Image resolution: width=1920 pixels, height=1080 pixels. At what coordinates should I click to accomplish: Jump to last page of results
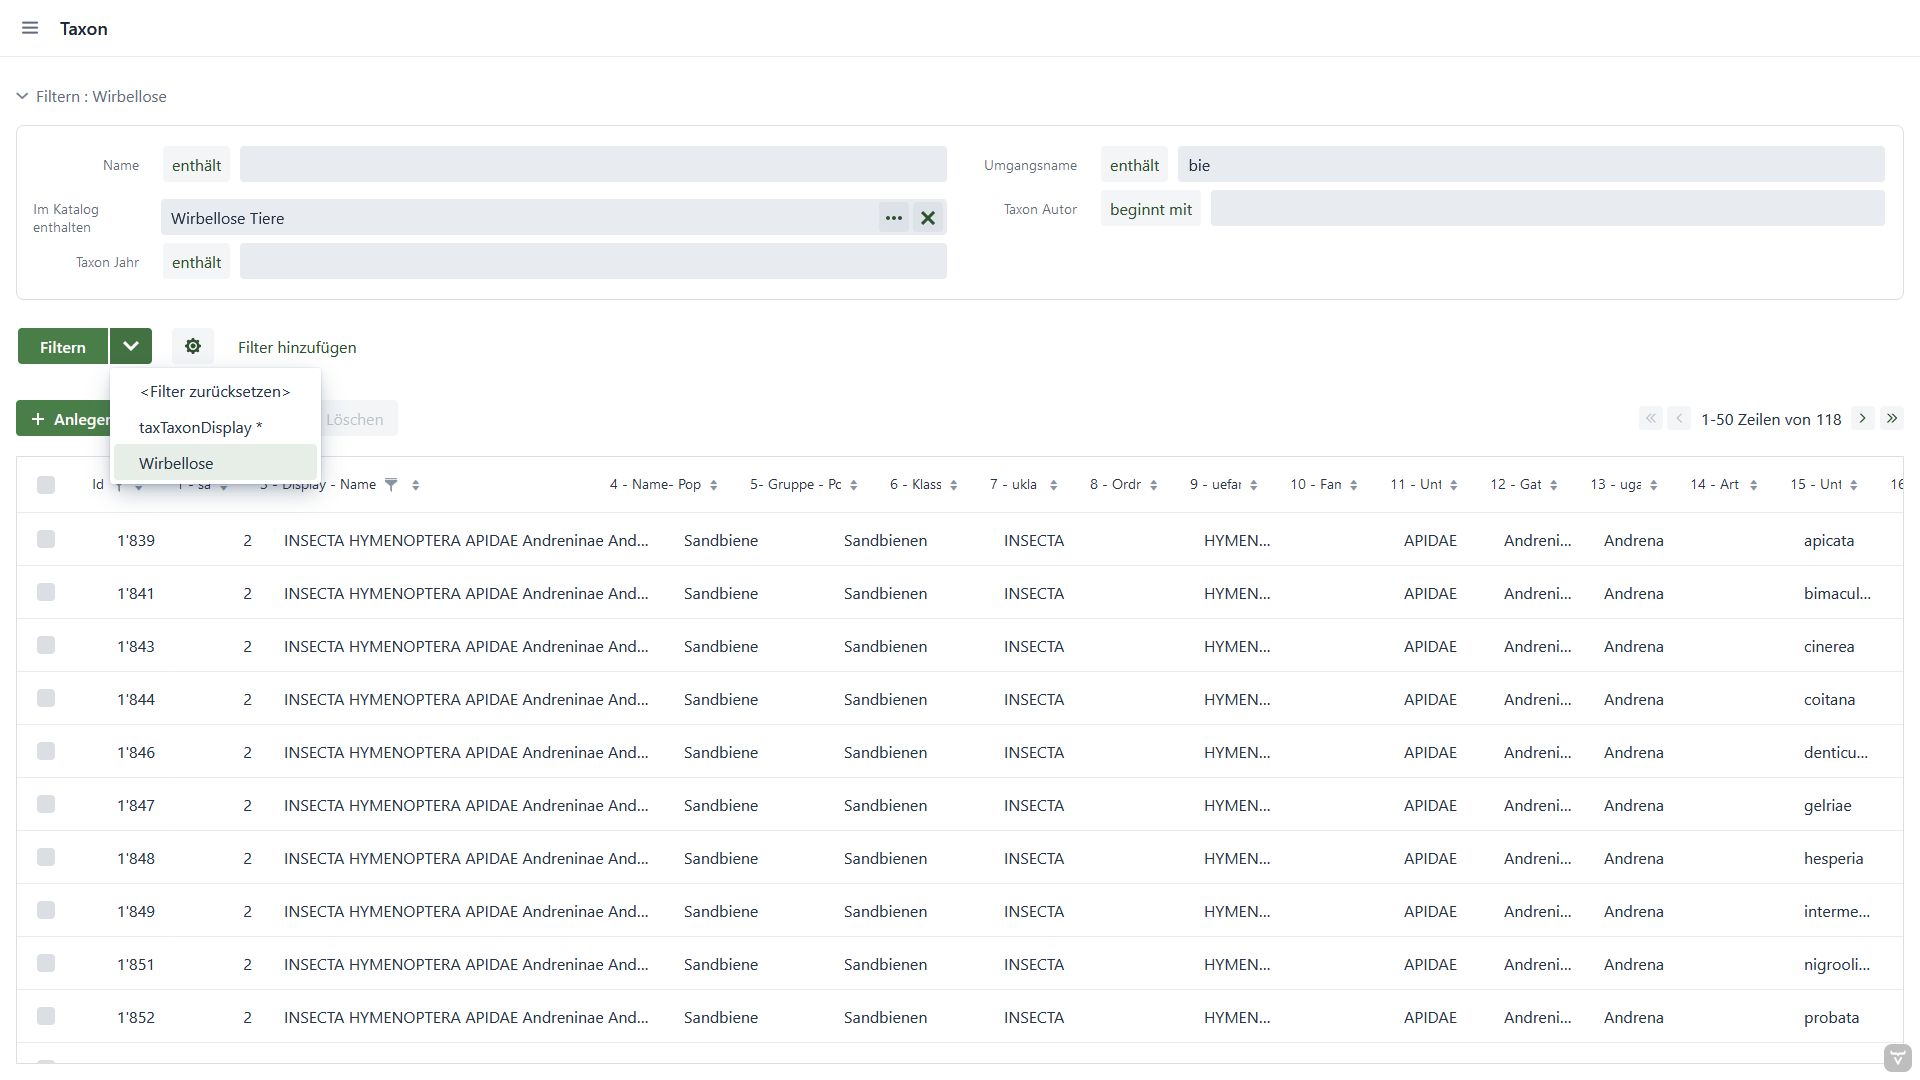pyautogui.click(x=1891, y=419)
